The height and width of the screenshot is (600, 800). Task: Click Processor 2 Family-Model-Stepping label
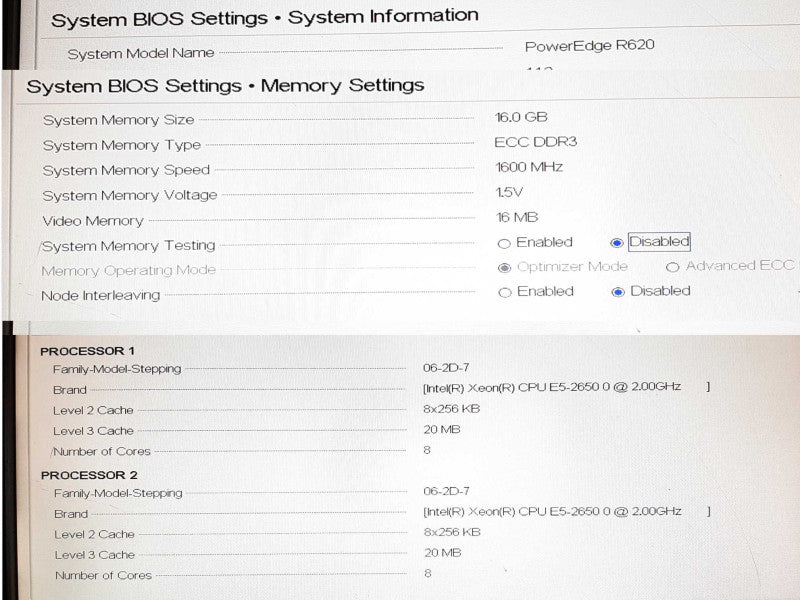(118, 493)
